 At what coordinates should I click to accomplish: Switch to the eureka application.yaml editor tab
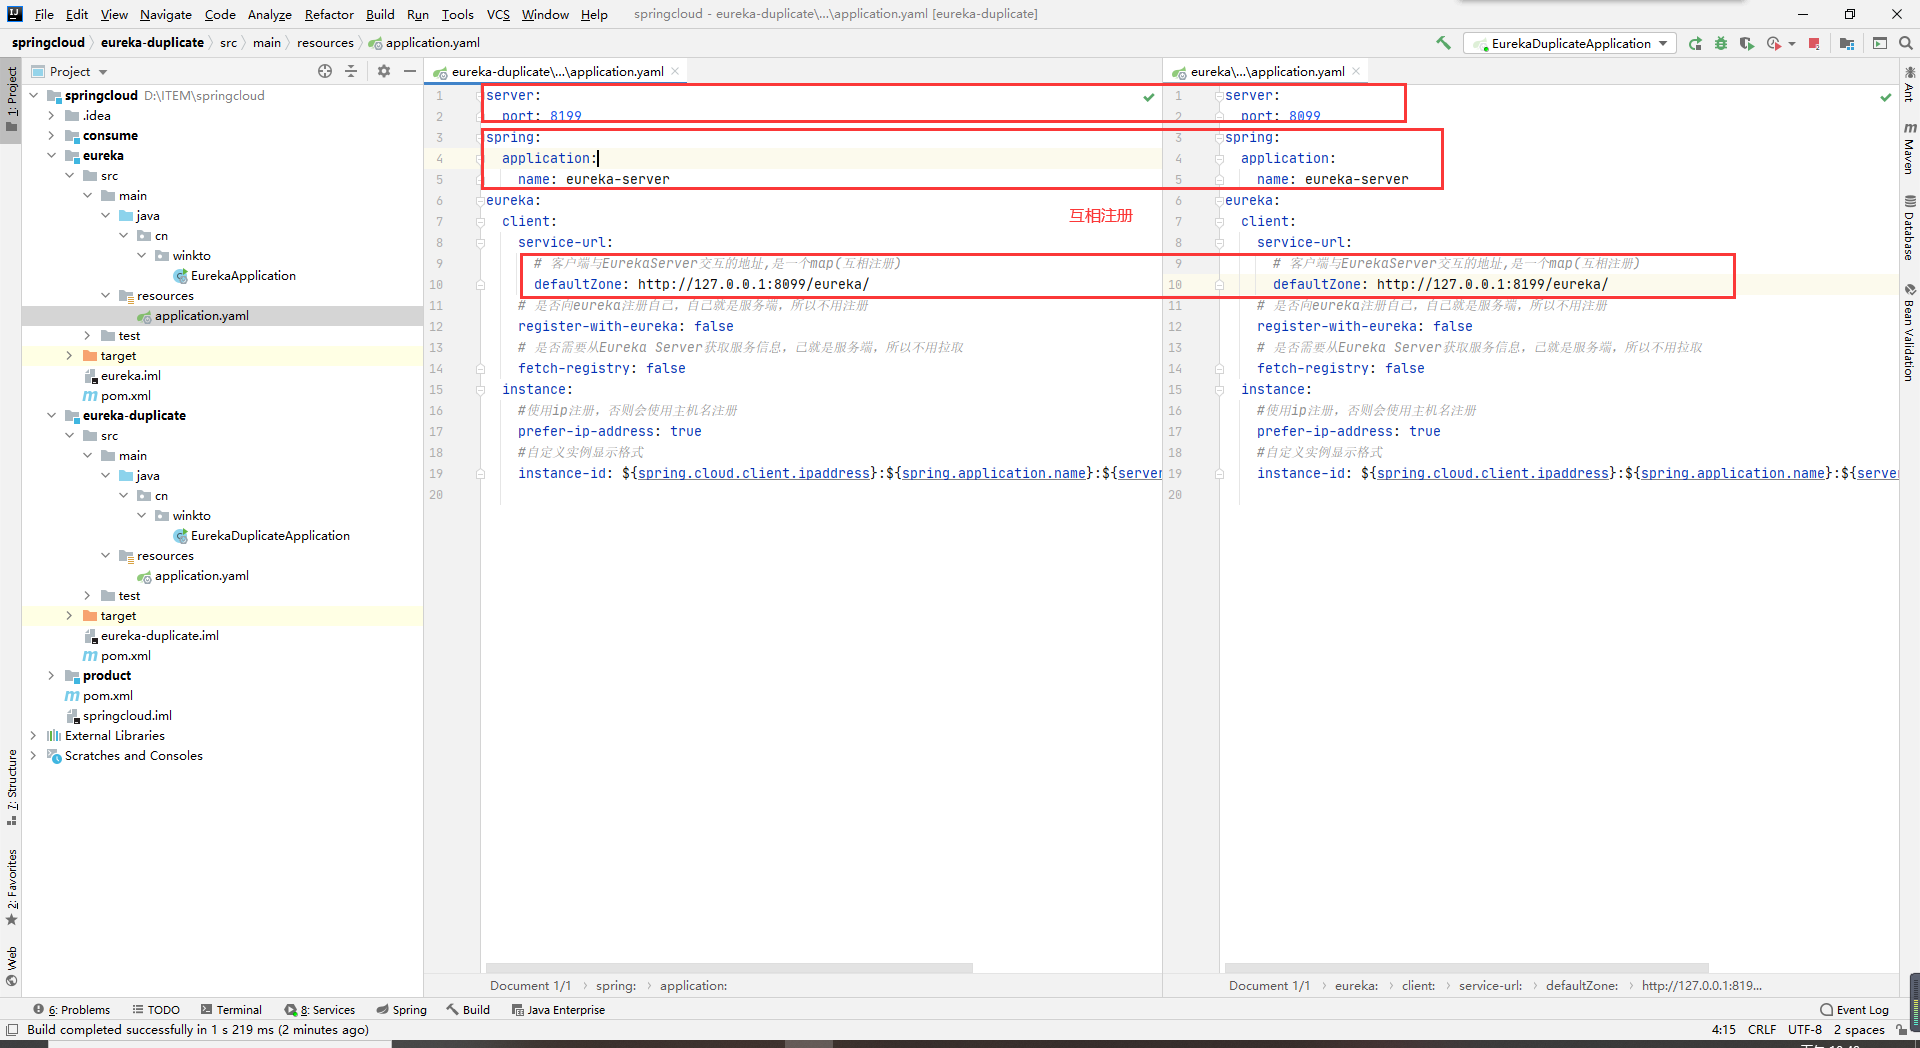pyautogui.click(x=1267, y=71)
